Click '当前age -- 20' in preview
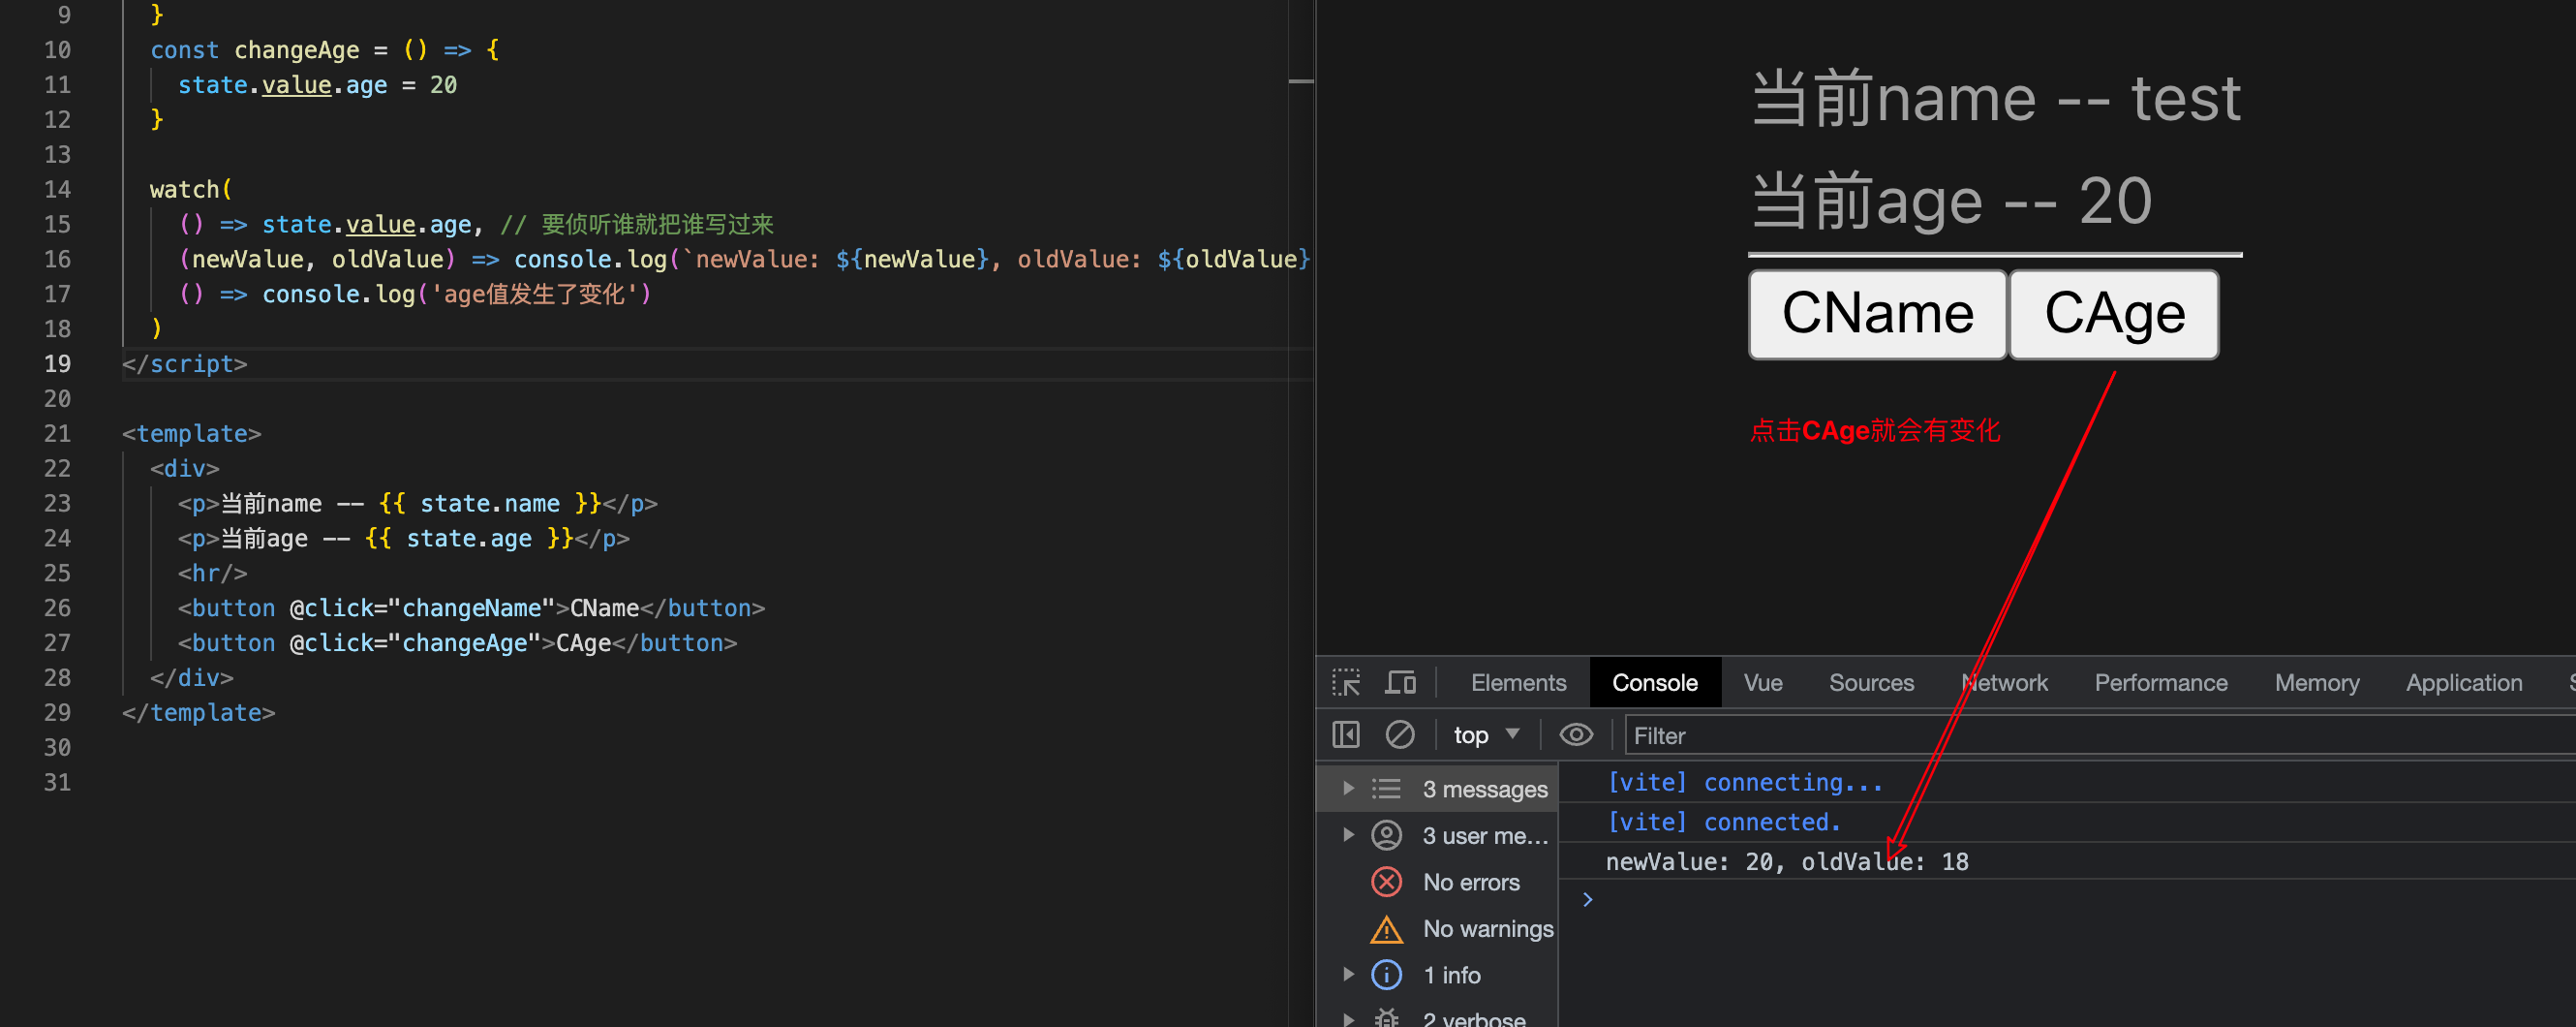This screenshot has height=1027, width=2576. click(1951, 201)
